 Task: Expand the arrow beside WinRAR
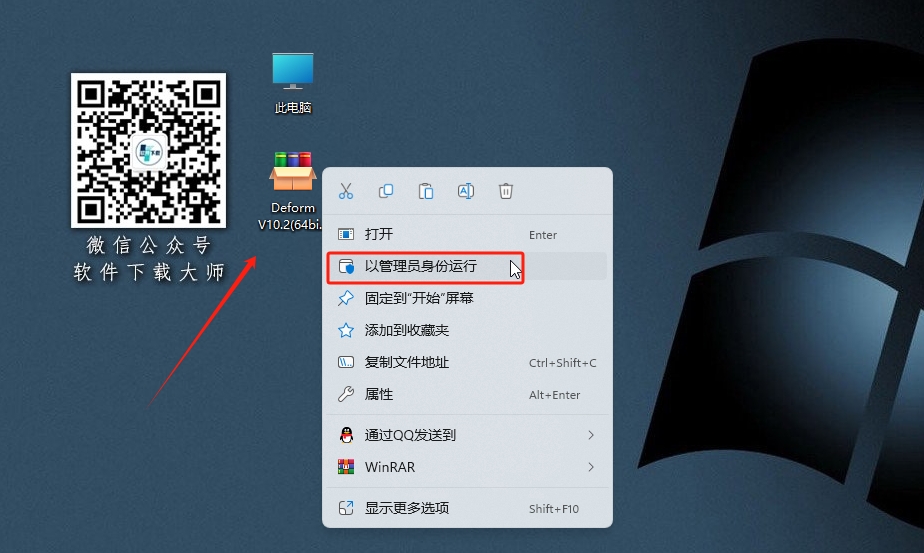coord(590,467)
